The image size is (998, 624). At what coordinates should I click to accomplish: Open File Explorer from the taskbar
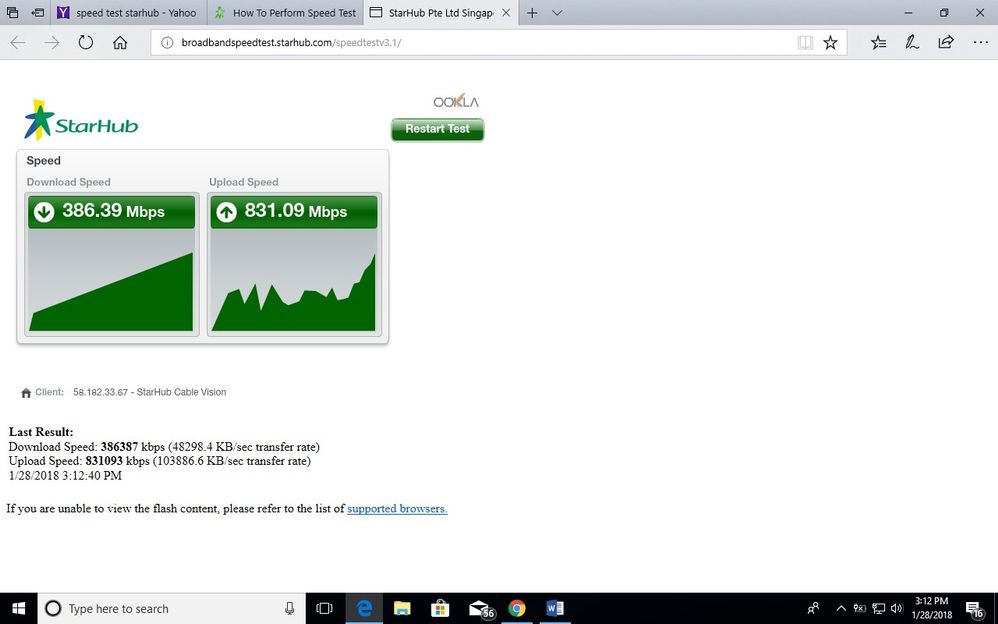(402, 609)
